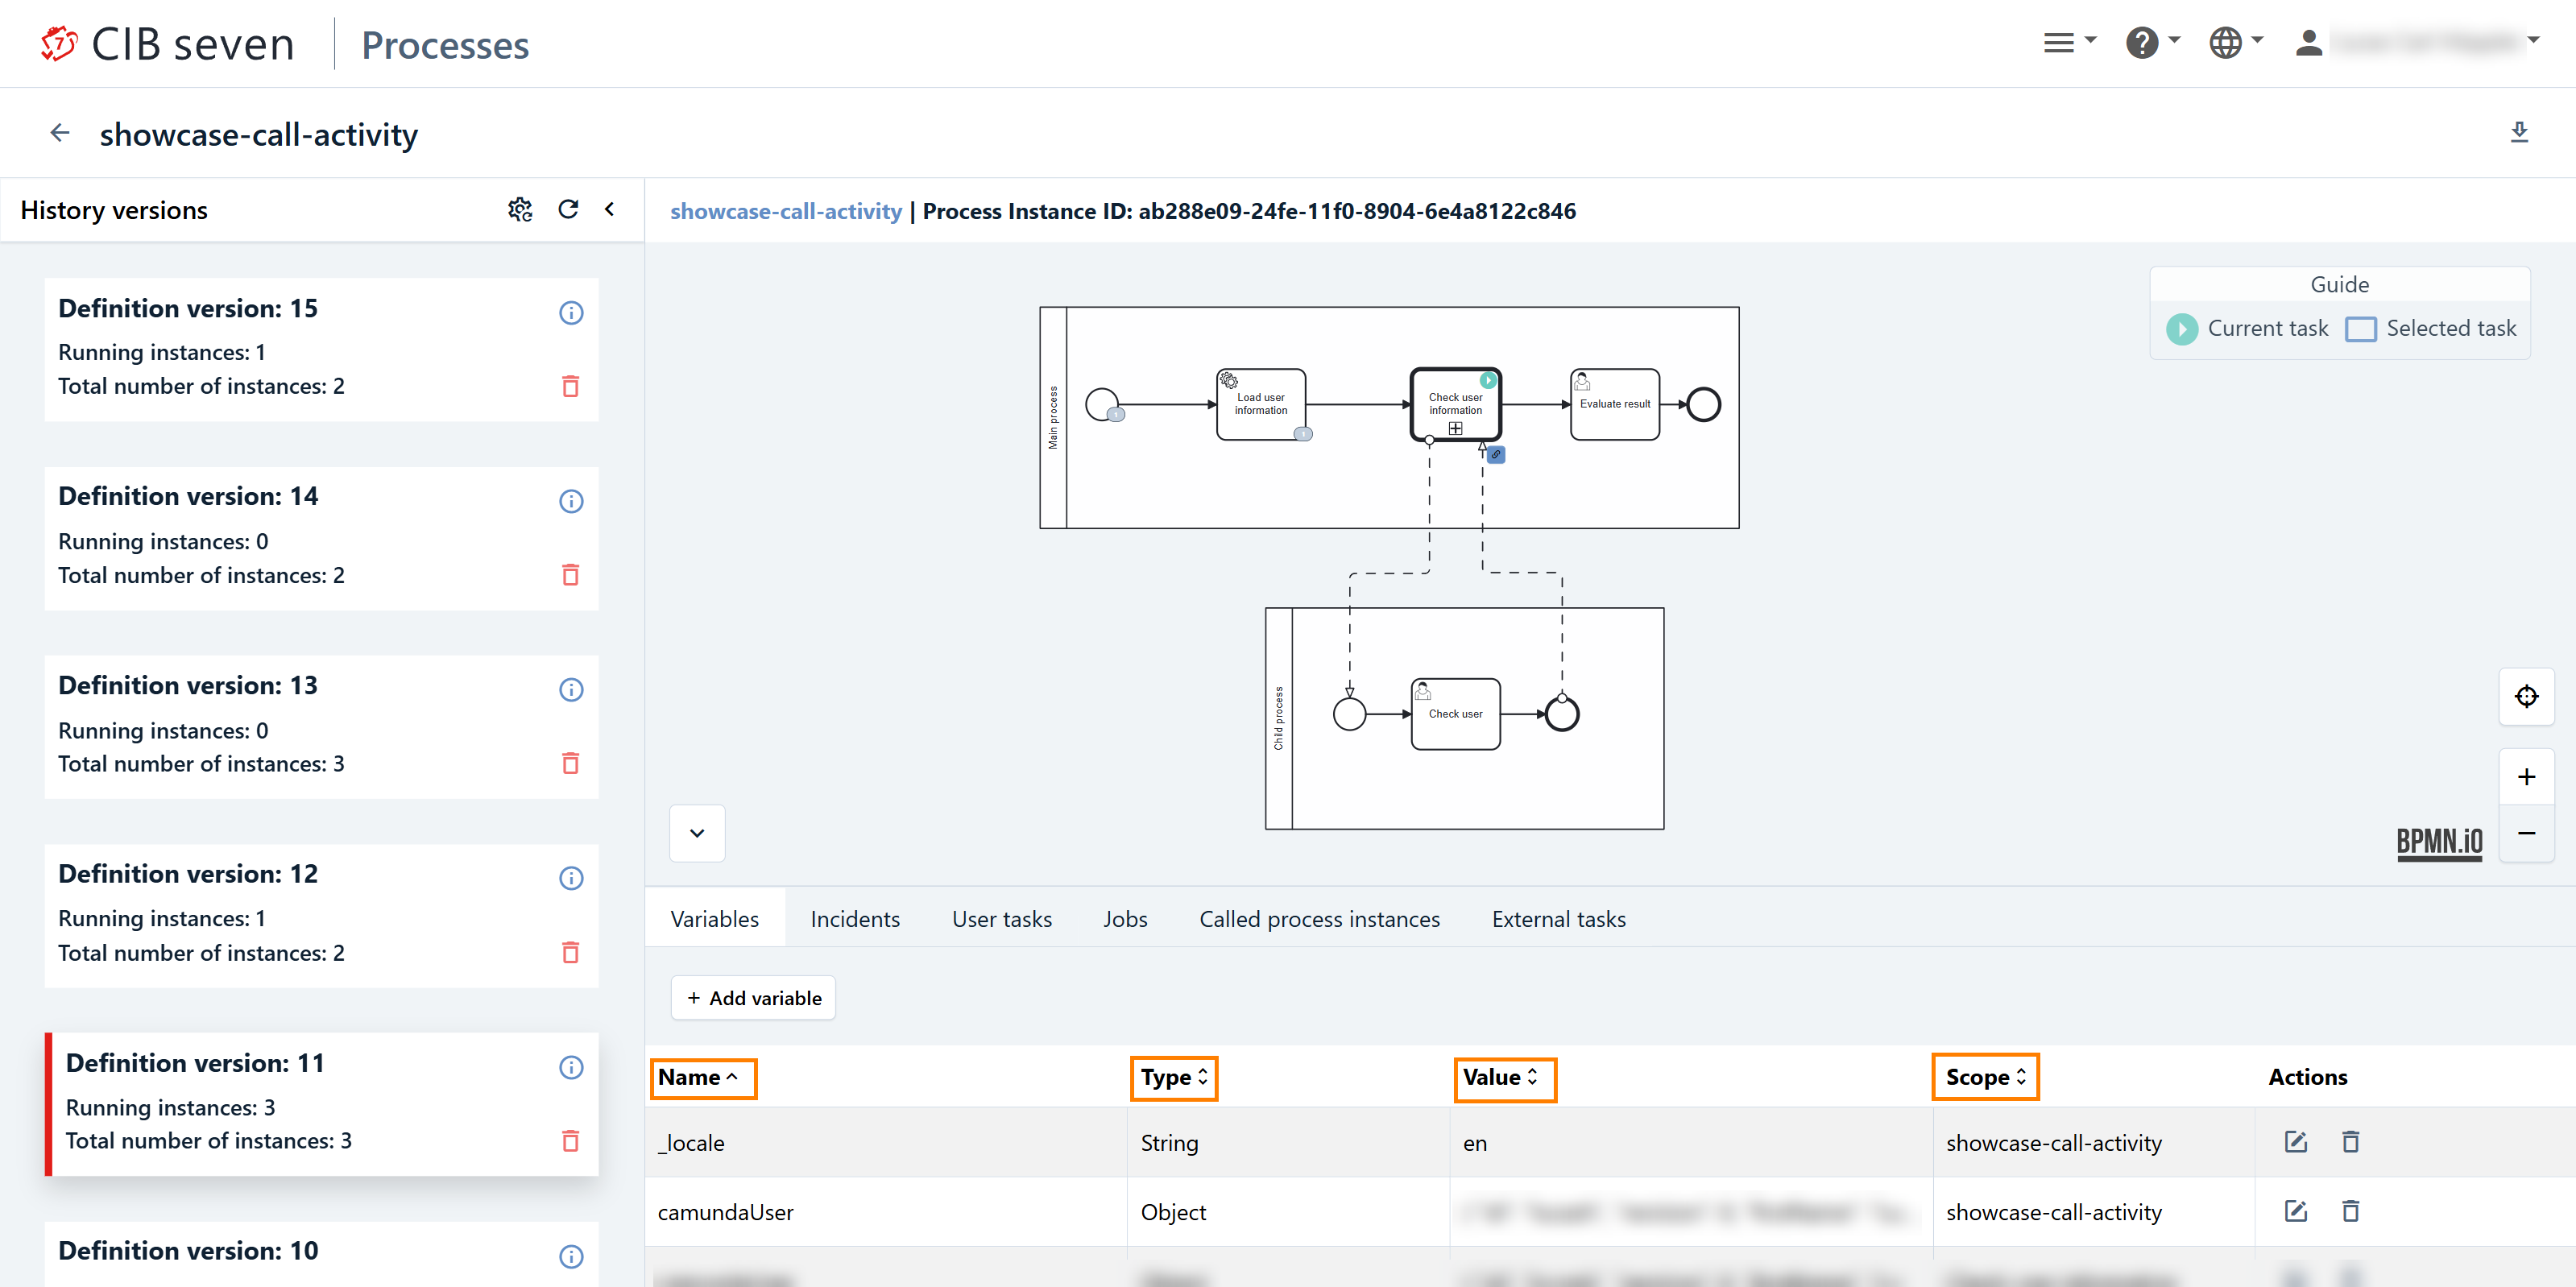2576x1287 pixels.
Task: Open the showcase-call-activity breadcrumb link
Action: click(785, 212)
